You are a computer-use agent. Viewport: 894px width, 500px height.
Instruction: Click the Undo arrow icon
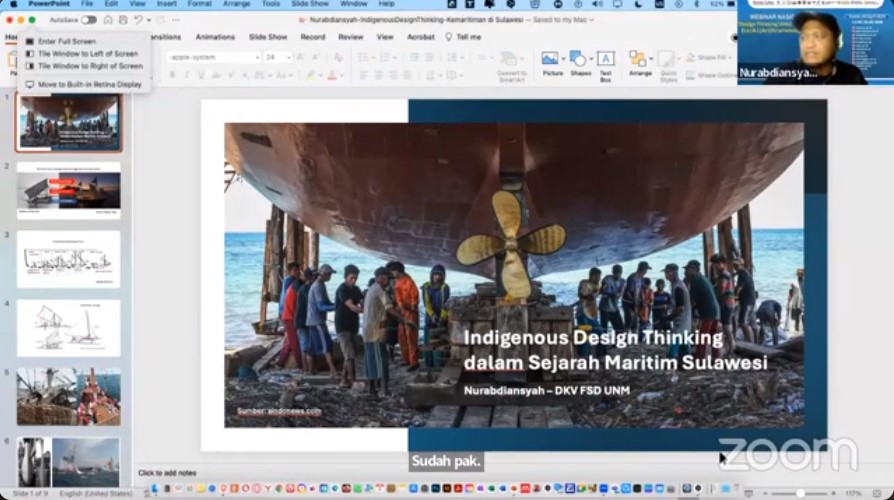(138, 20)
